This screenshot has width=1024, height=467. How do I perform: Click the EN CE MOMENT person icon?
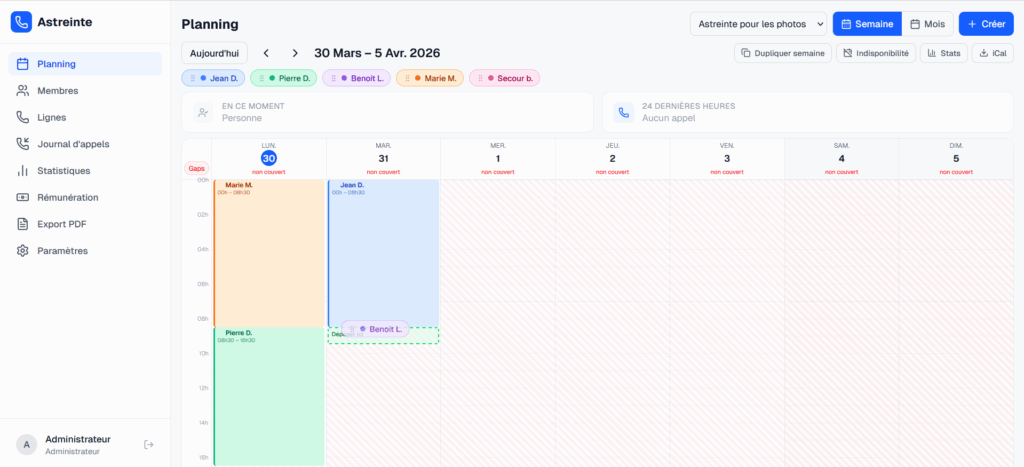(x=204, y=112)
